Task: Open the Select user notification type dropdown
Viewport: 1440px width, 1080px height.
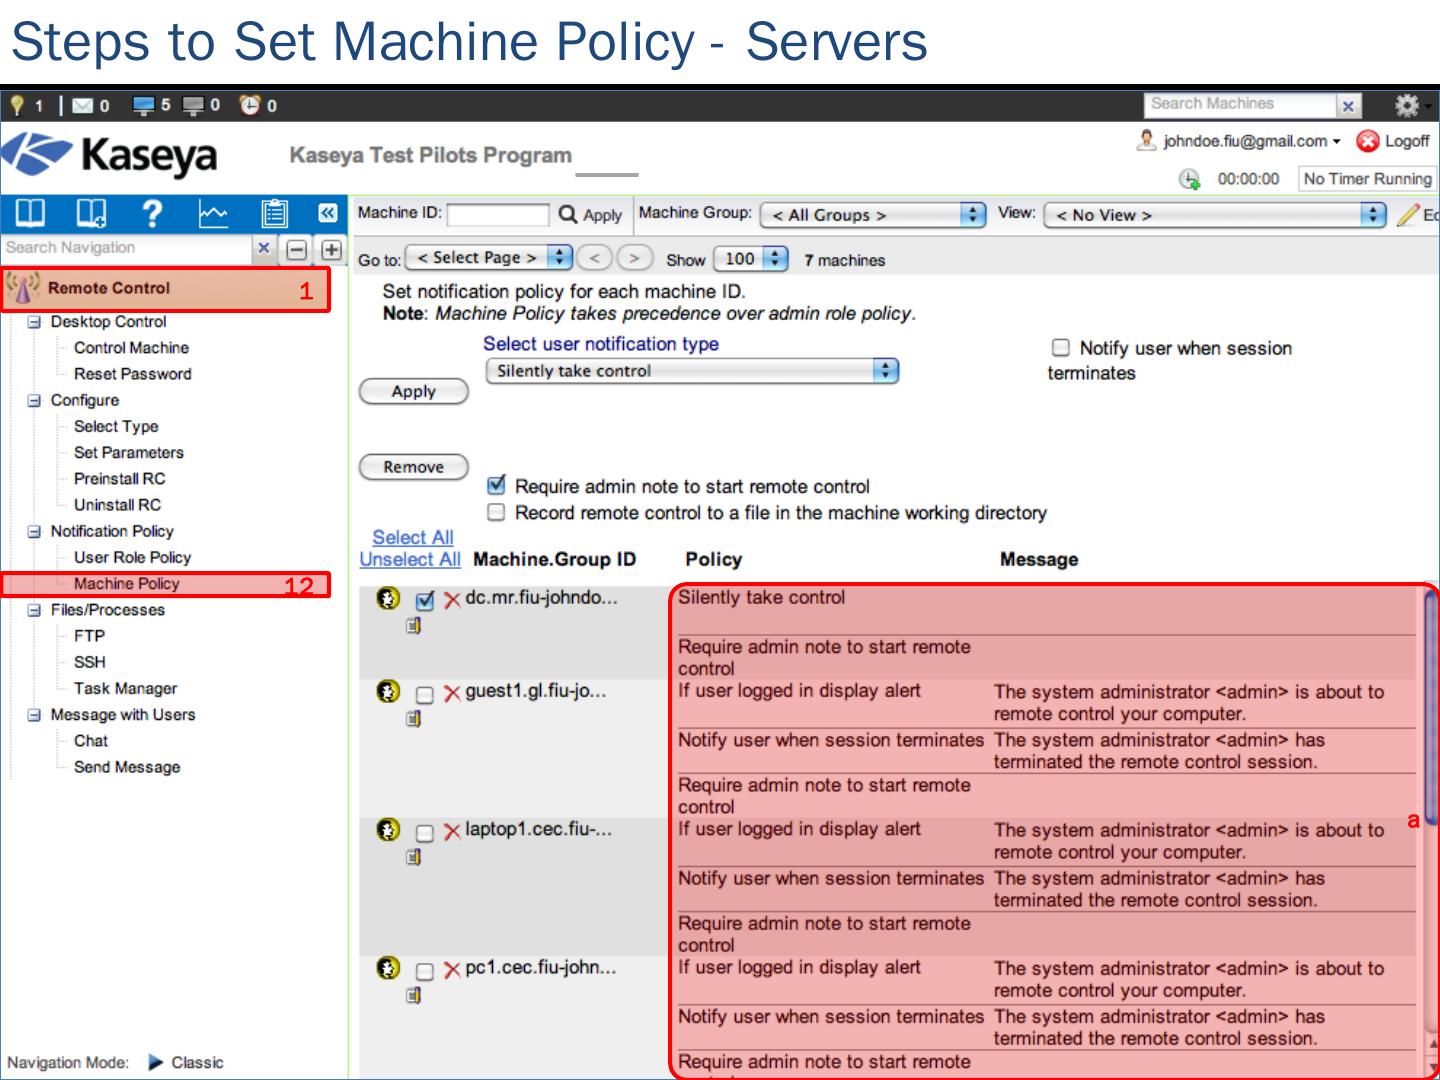Action: click(691, 371)
